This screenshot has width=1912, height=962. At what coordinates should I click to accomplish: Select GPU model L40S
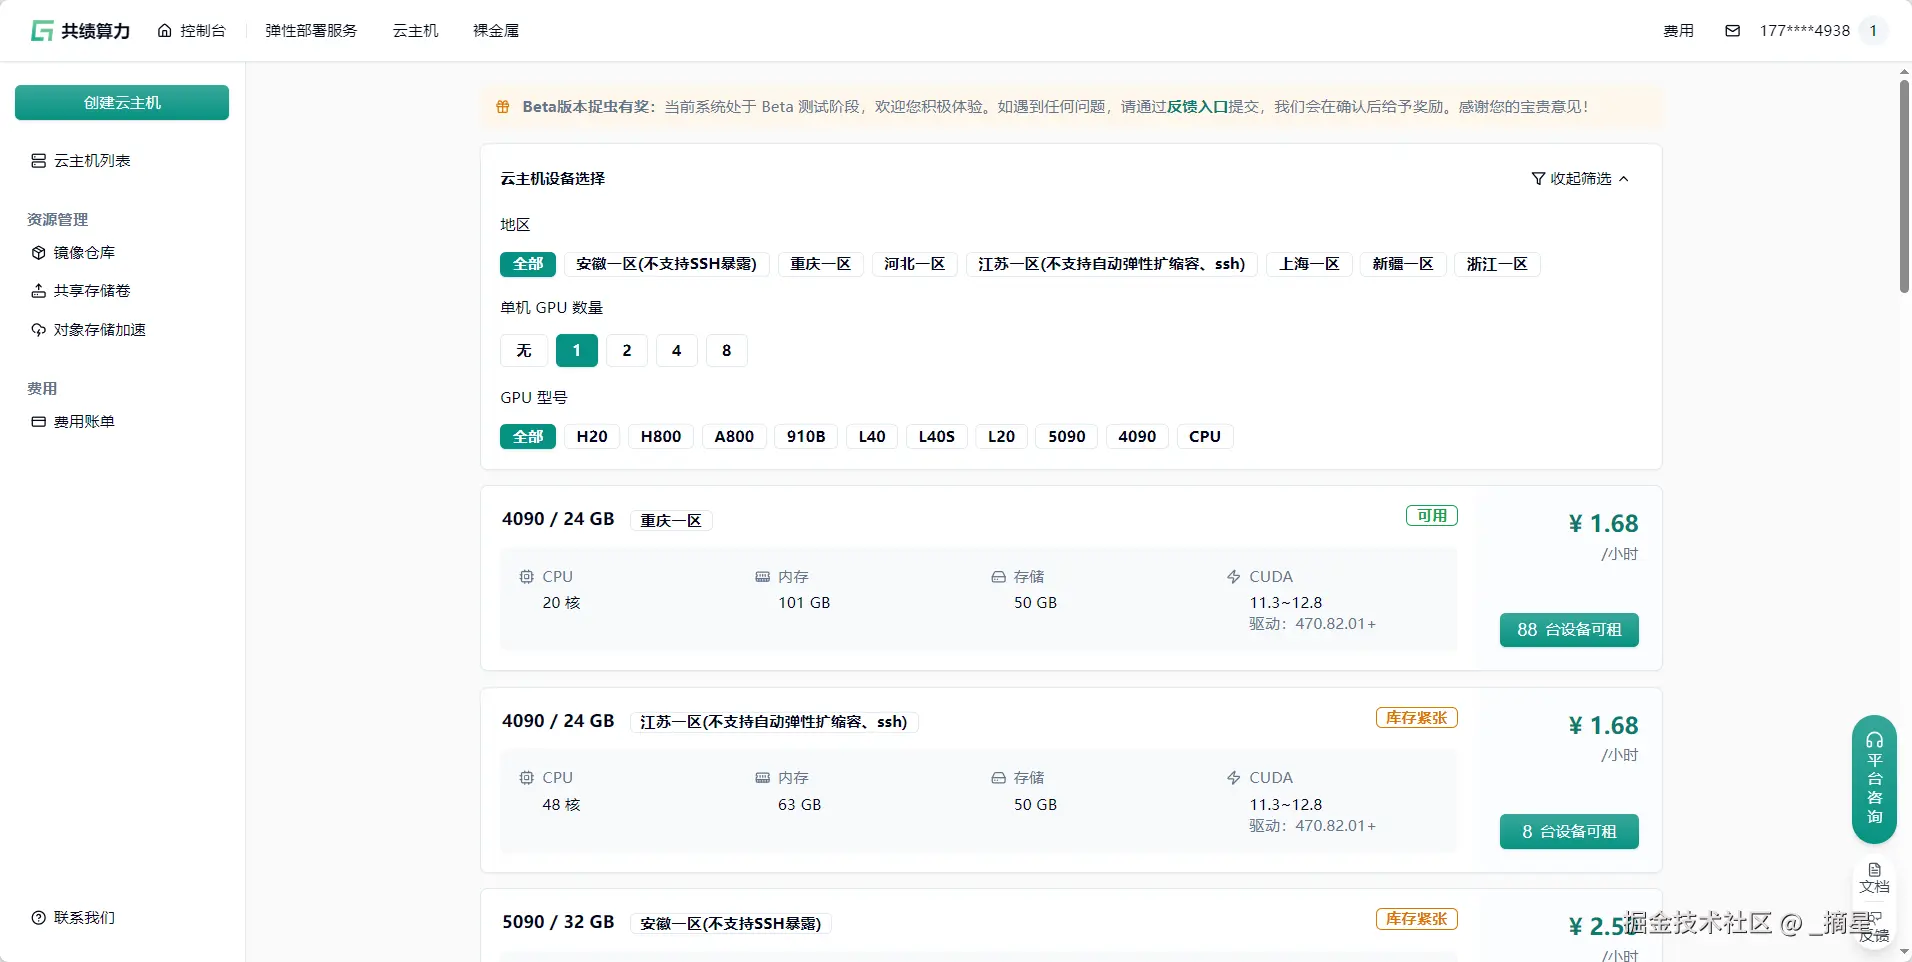pyautogui.click(x=937, y=437)
